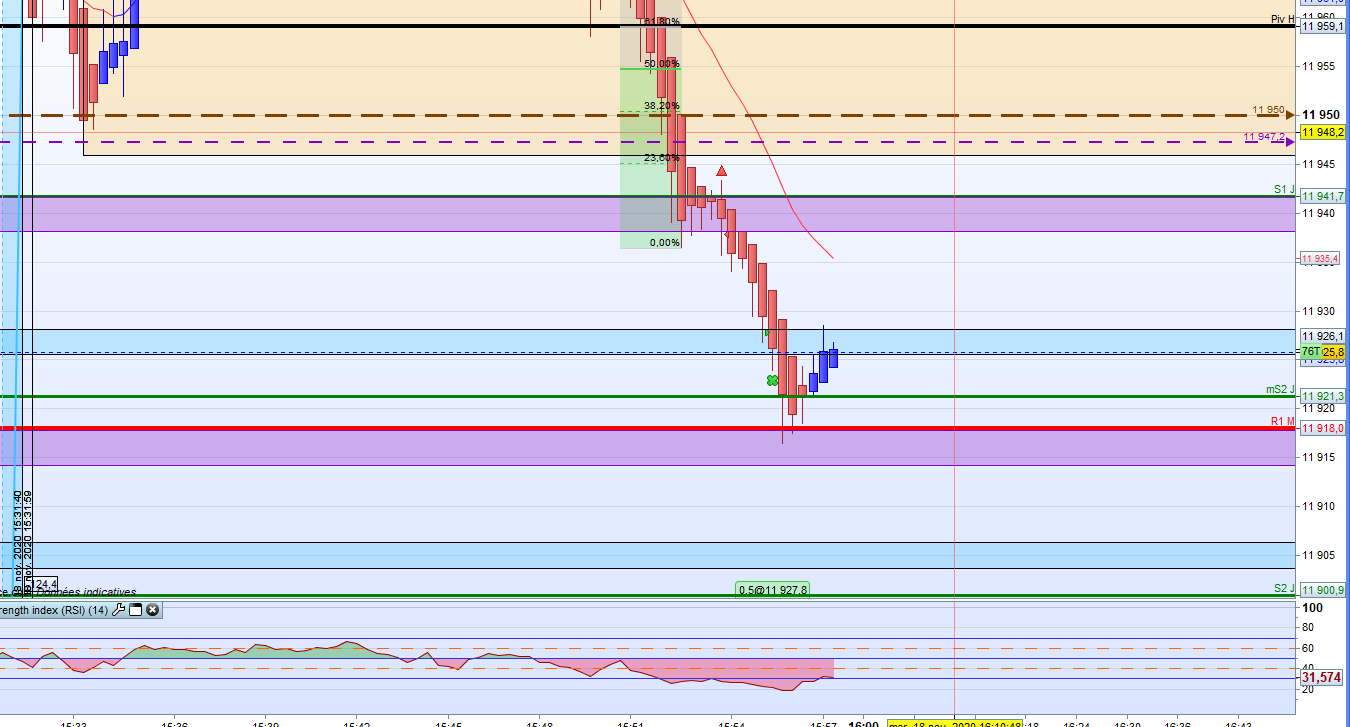Click the R1 M resistance label
Screen dimensions: 1350x727
1283,421
